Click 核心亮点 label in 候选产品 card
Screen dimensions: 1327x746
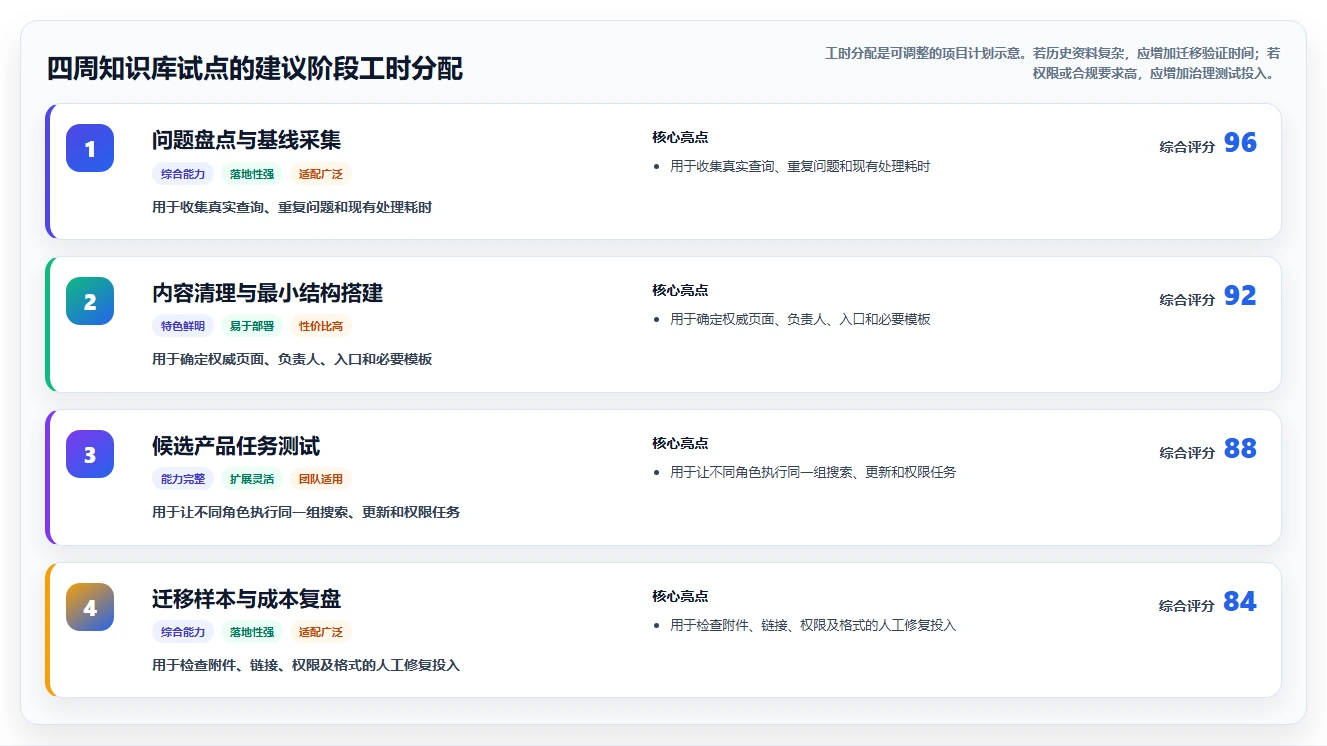pyautogui.click(x=680, y=443)
